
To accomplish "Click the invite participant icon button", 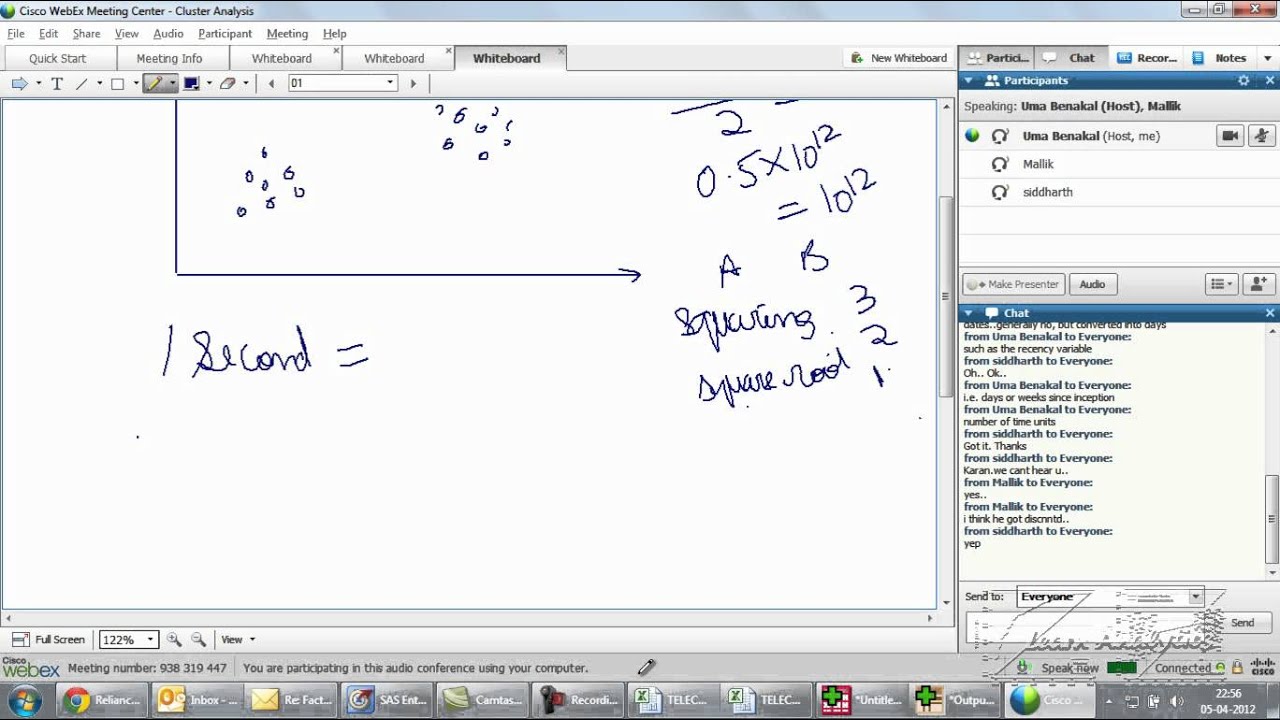I will coord(1258,284).
